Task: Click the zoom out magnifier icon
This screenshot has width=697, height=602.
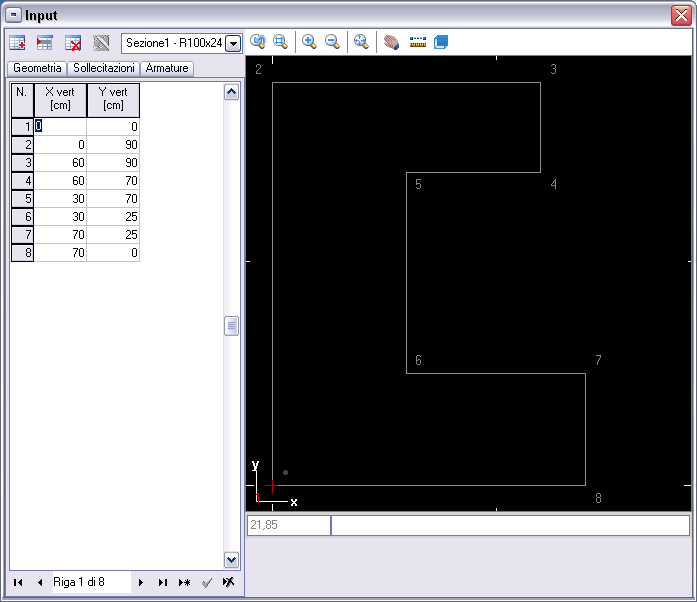Action: pyautogui.click(x=332, y=42)
